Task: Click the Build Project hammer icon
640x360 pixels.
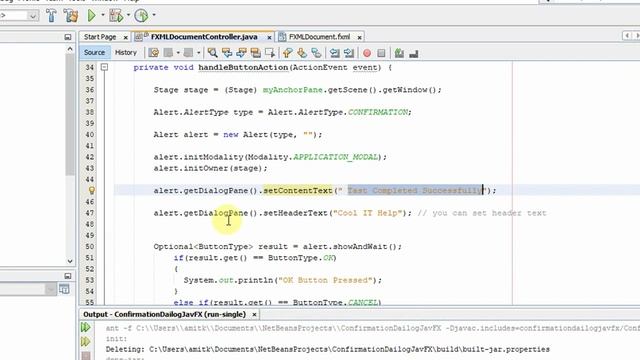Action: [51, 16]
